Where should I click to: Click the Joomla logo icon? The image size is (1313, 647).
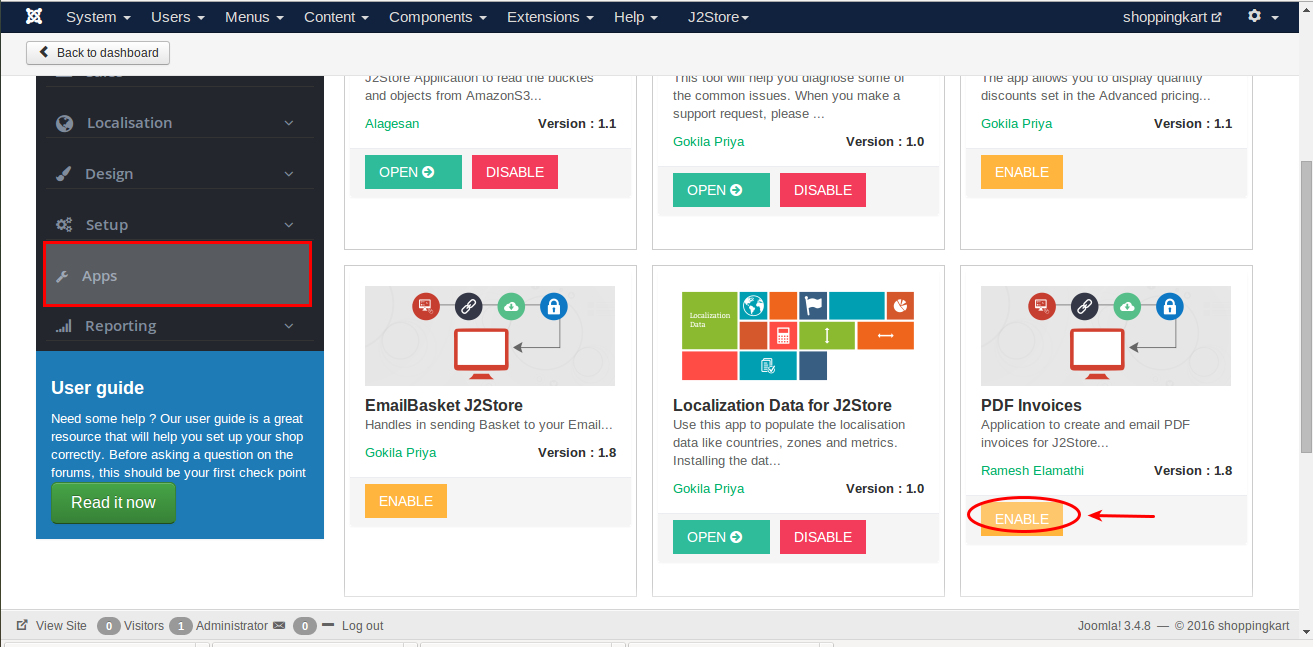pyautogui.click(x=36, y=17)
